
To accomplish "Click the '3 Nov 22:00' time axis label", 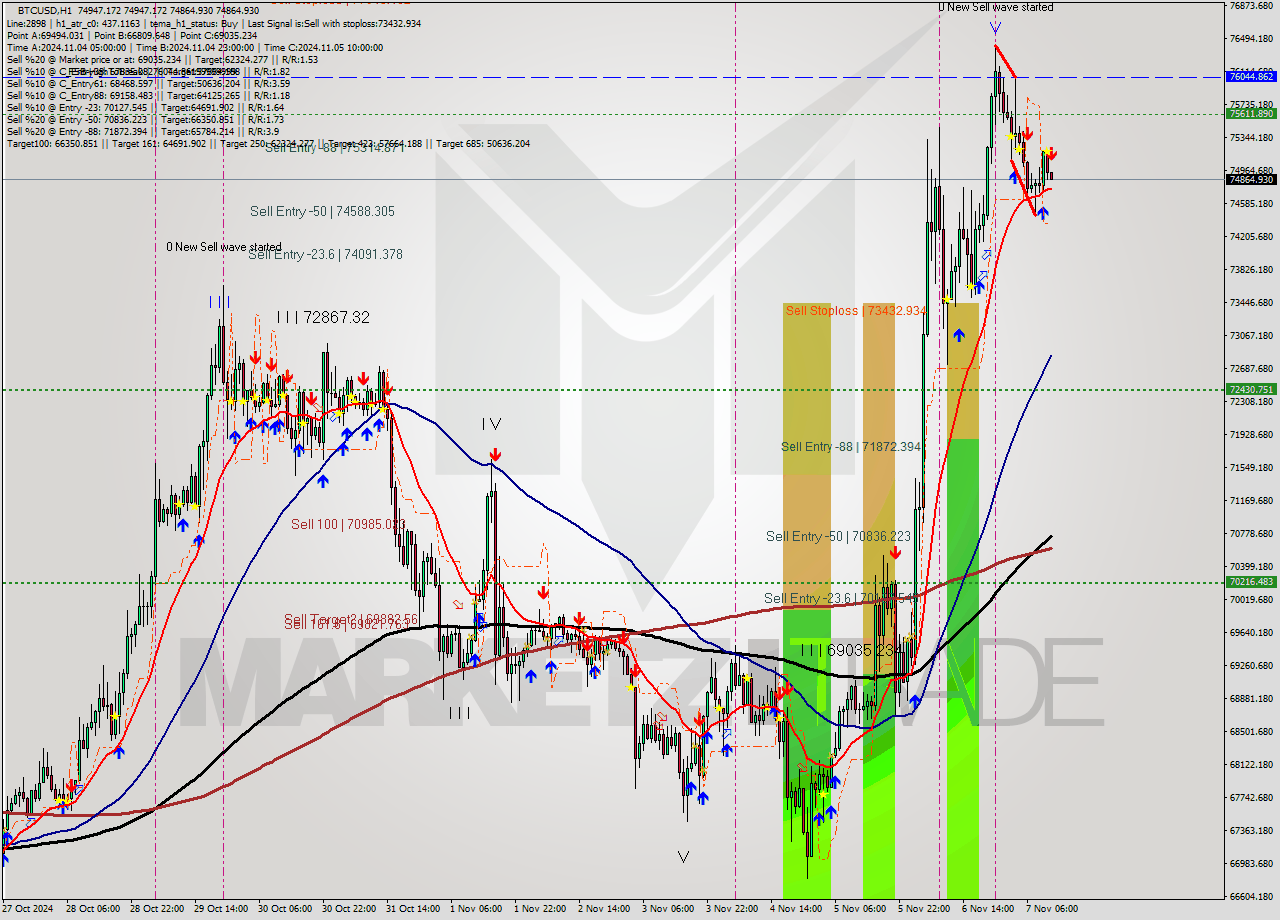I will coord(733,909).
